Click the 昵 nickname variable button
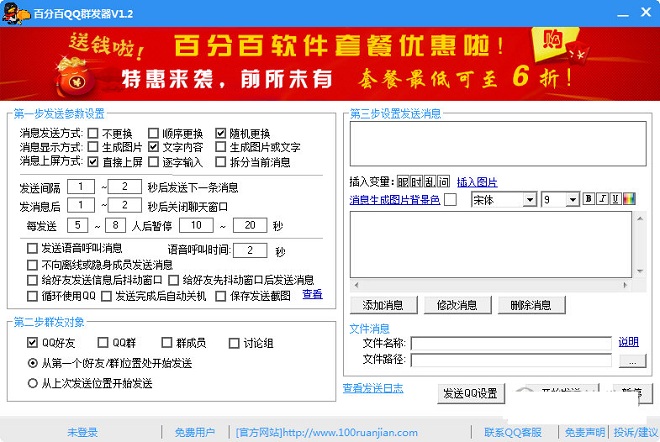660x442 pixels. pos(403,181)
